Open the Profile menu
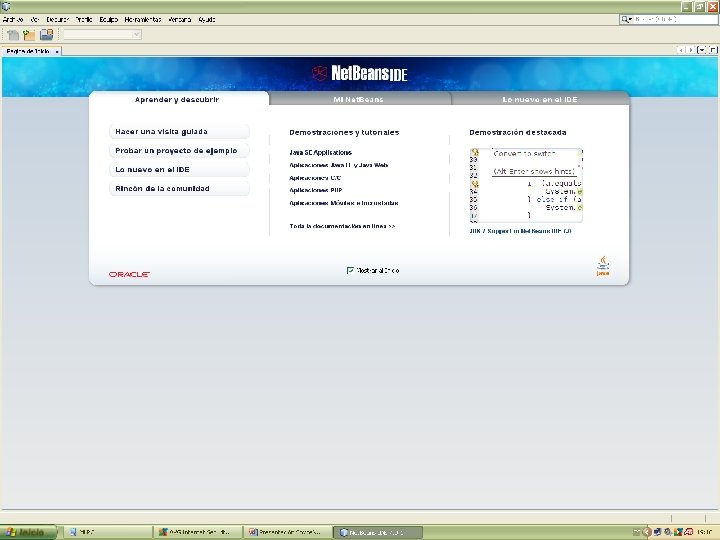This screenshot has height=540, width=720. click(x=84, y=19)
